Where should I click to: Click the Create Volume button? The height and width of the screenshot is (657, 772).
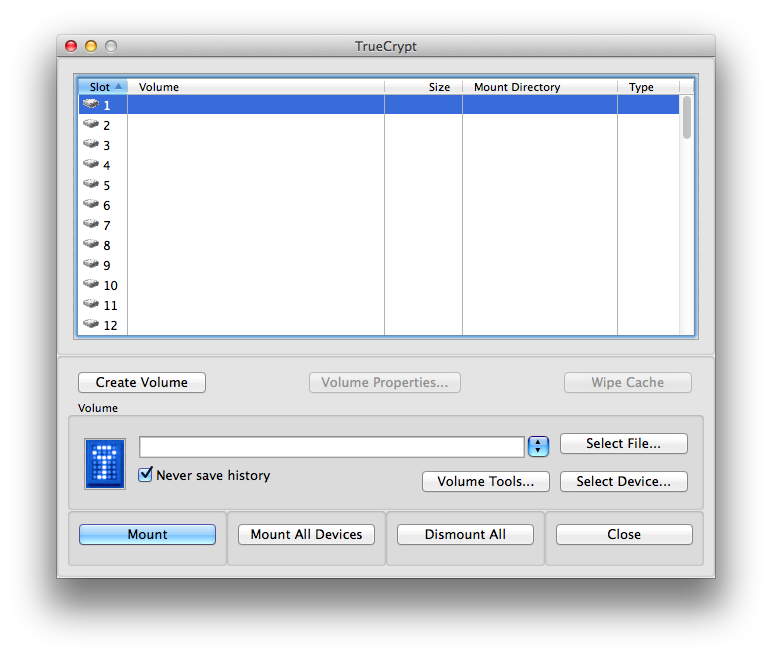(x=142, y=383)
